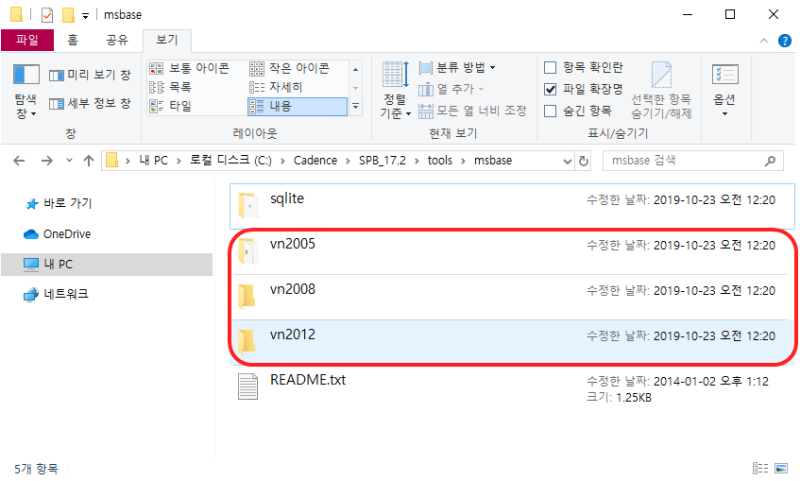
Task: Select the sqlite folder
Action: tap(512, 207)
